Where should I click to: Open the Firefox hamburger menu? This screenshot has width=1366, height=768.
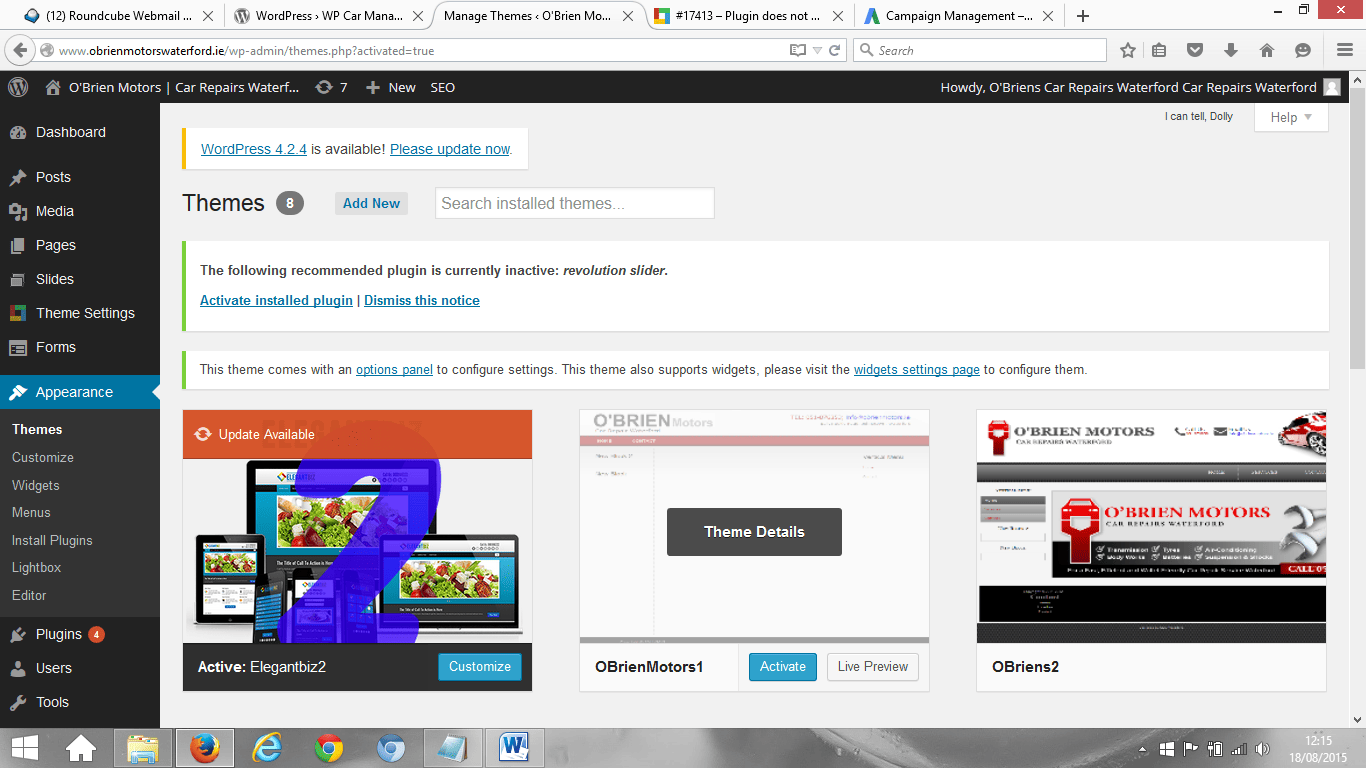[x=1345, y=50]
